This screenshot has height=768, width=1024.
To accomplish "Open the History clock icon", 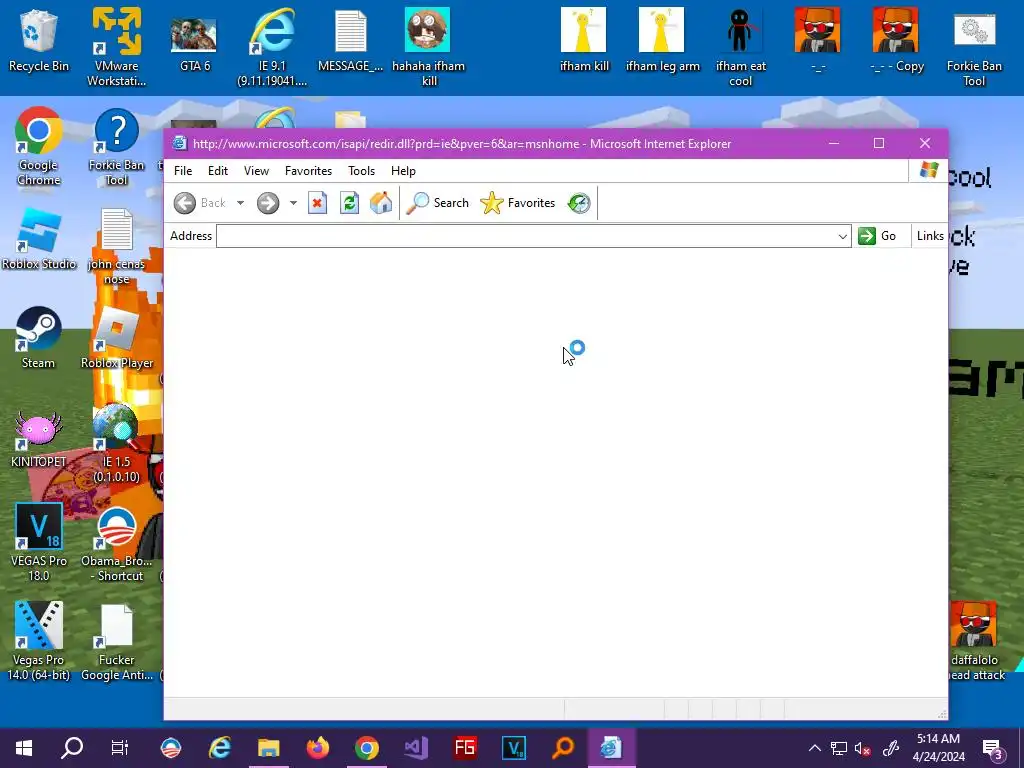I will (x=579, y=203).
